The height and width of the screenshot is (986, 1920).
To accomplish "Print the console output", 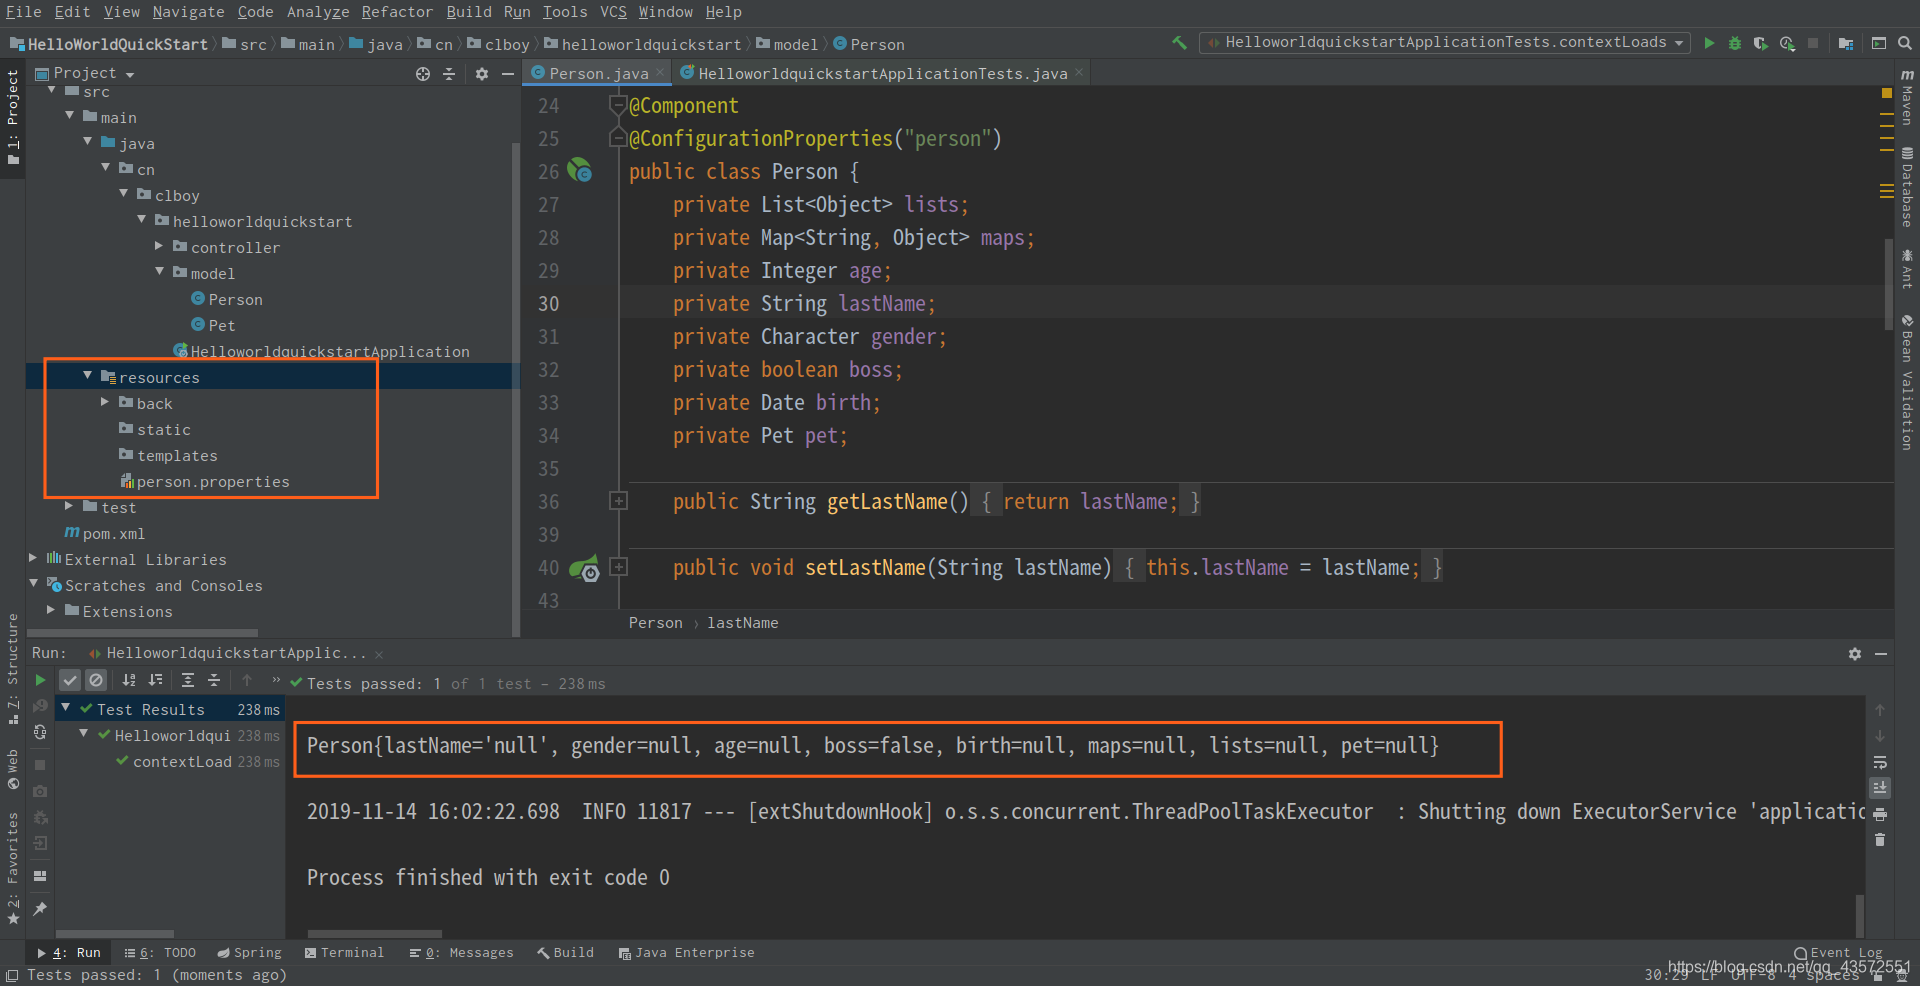I will click(1880, 814).
